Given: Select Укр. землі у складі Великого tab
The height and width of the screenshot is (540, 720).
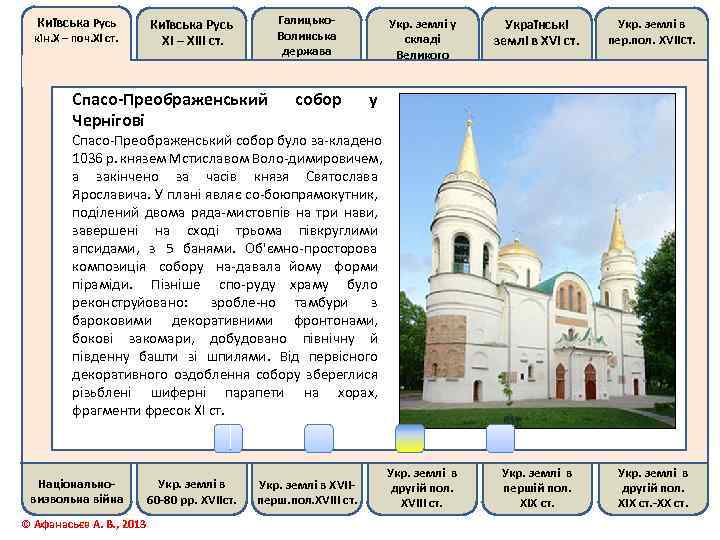Looking at the screenshot, I should pos(422,33).
